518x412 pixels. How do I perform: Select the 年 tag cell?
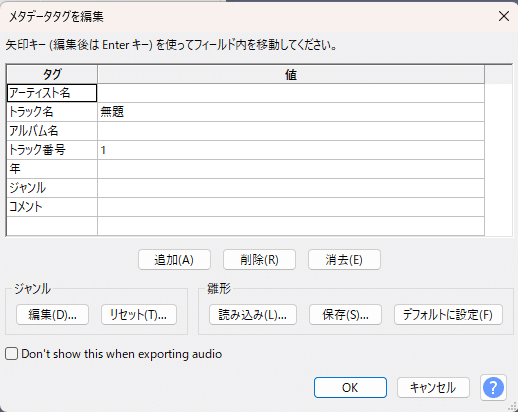click(52, 169)
